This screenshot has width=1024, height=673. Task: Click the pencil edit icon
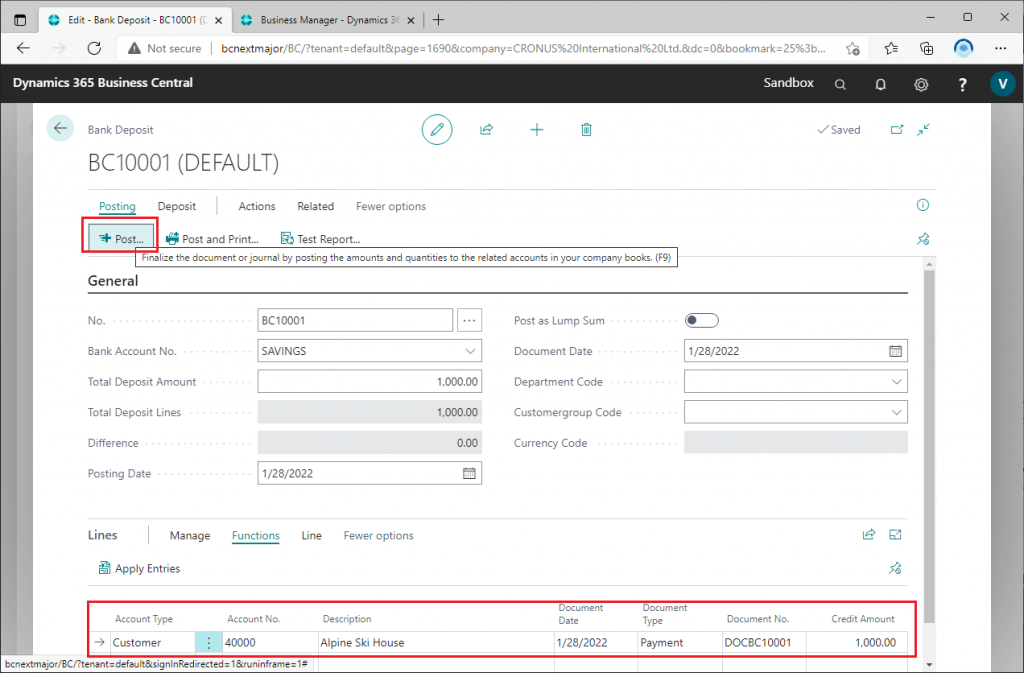click(437, 129)
